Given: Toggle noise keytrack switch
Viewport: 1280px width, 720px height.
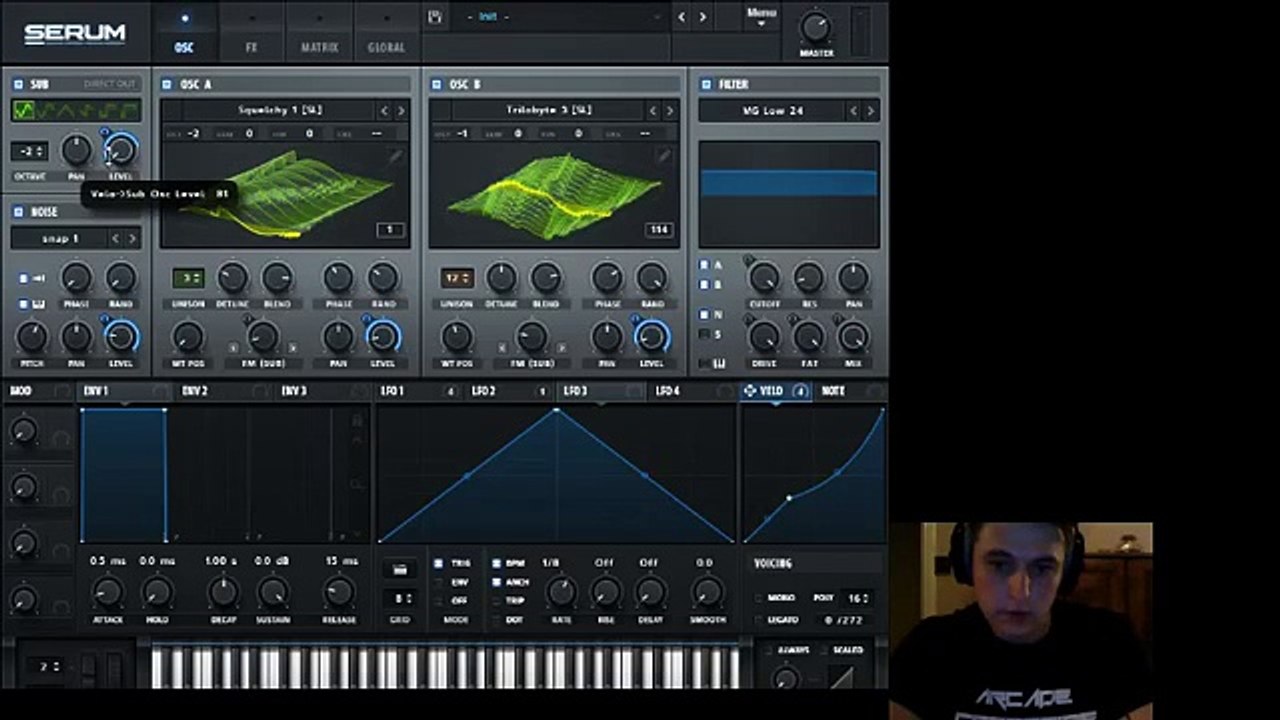Looking at the screenshot, I should [24, 303].
